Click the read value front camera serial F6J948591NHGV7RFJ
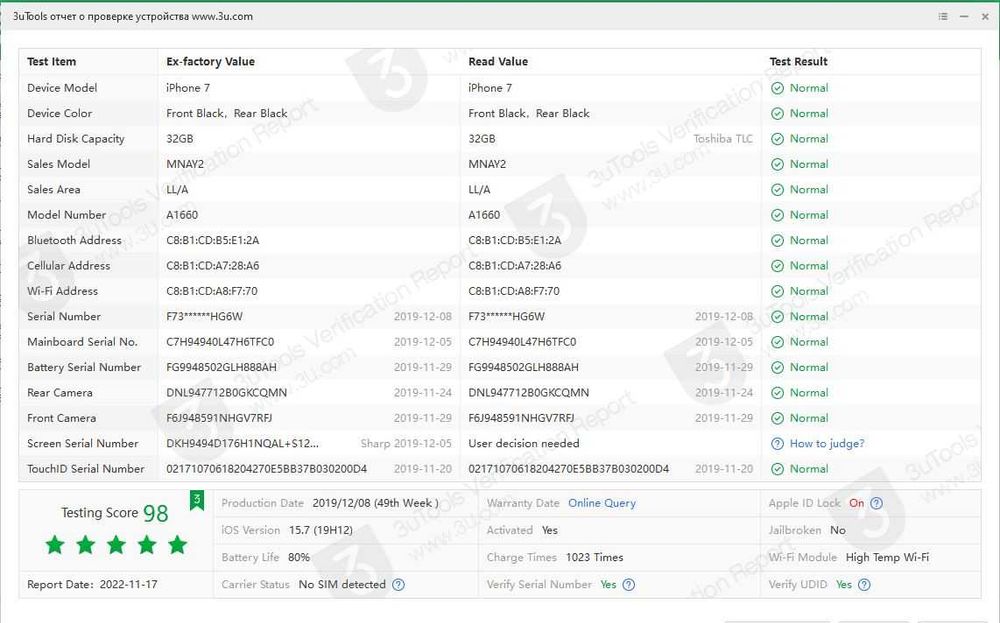Image resolution: width=1000 pixels, height=623 pixels. (521, 418)
